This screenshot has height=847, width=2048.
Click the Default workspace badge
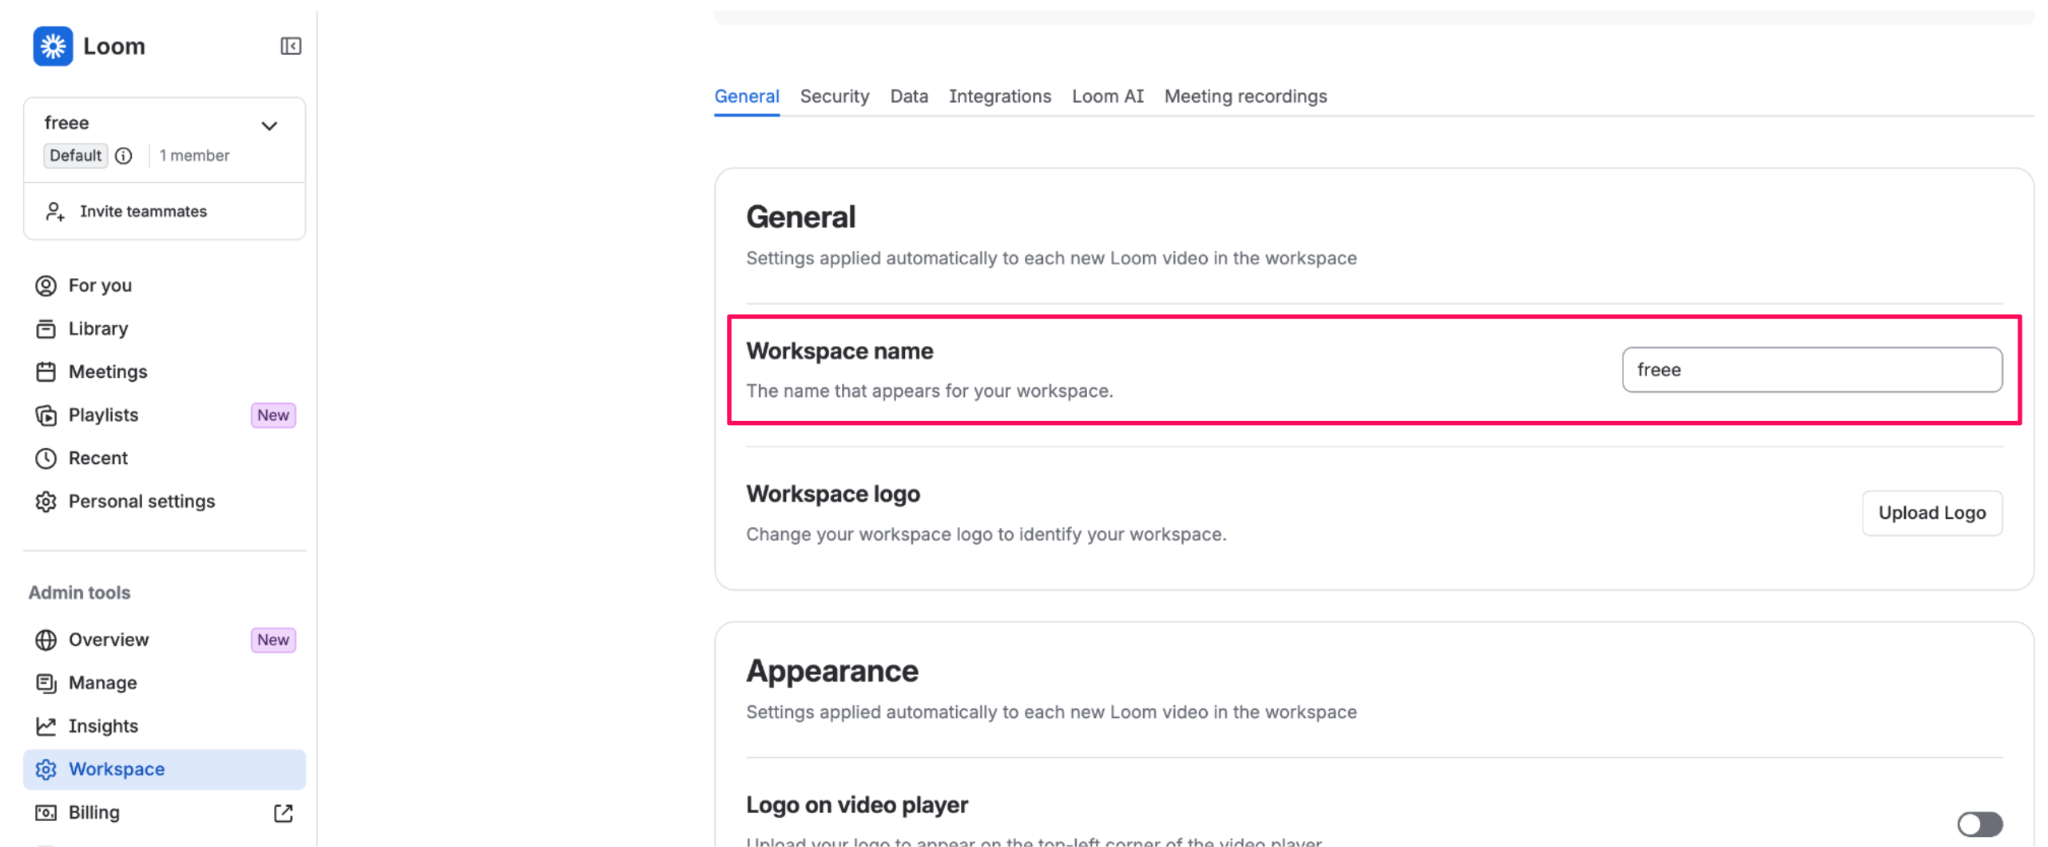[x=75, y=156]
